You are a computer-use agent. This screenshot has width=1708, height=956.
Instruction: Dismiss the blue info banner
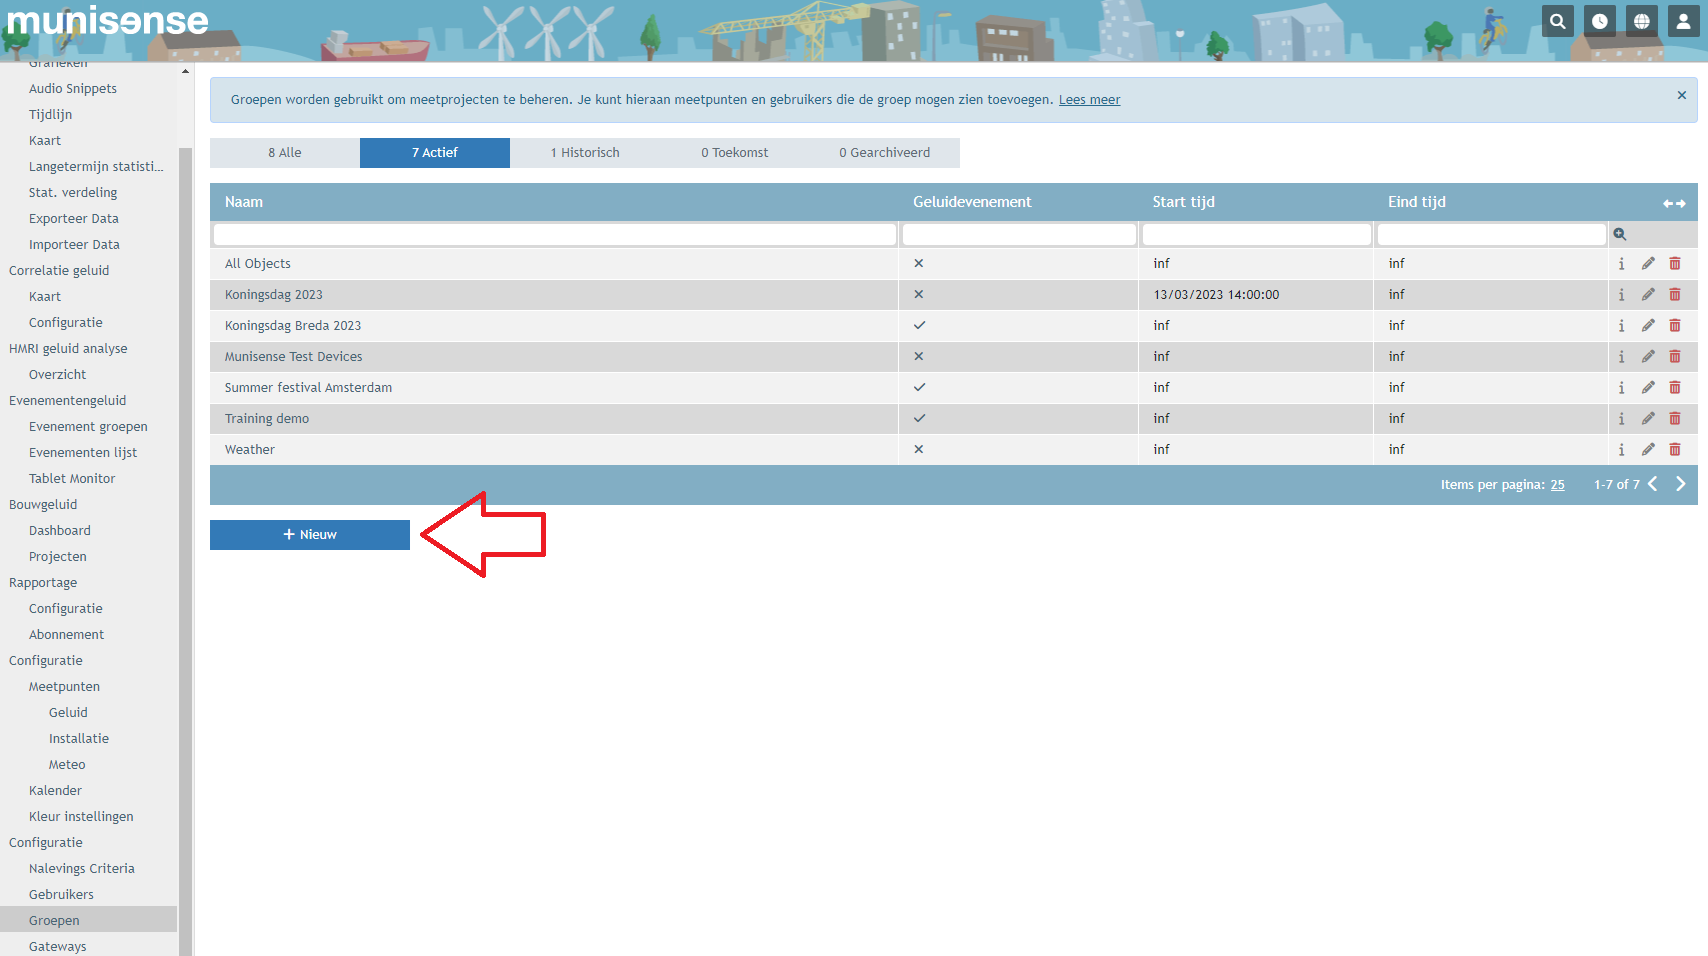pos(1682,95)
